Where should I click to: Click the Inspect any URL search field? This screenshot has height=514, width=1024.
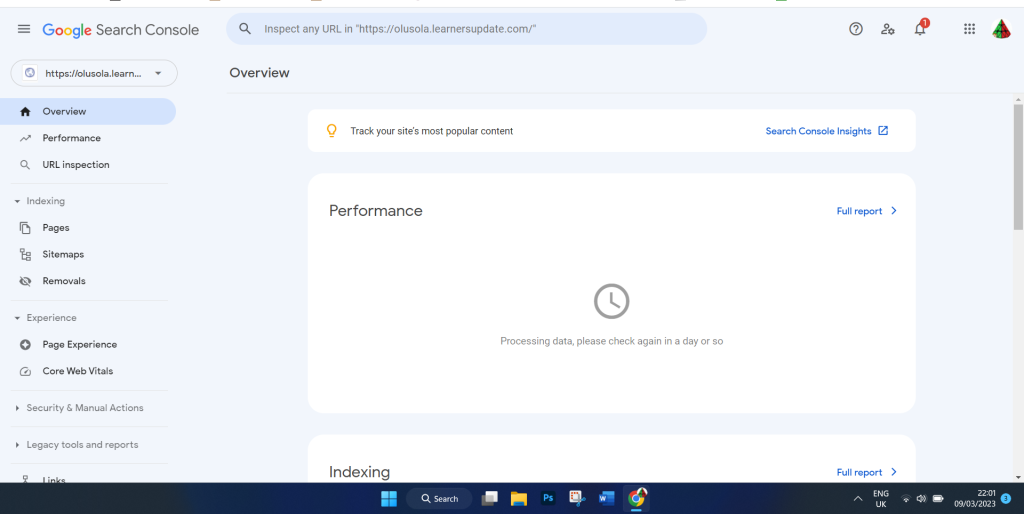tap(466, 29)
